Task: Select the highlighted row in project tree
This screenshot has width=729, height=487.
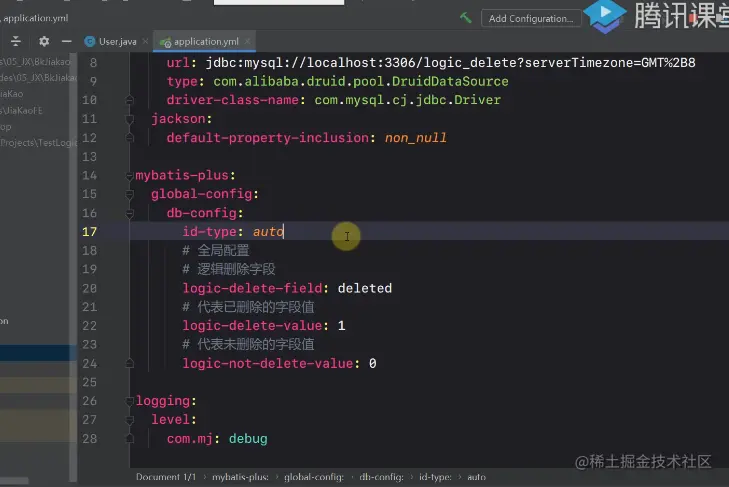Action: [38, 353]
